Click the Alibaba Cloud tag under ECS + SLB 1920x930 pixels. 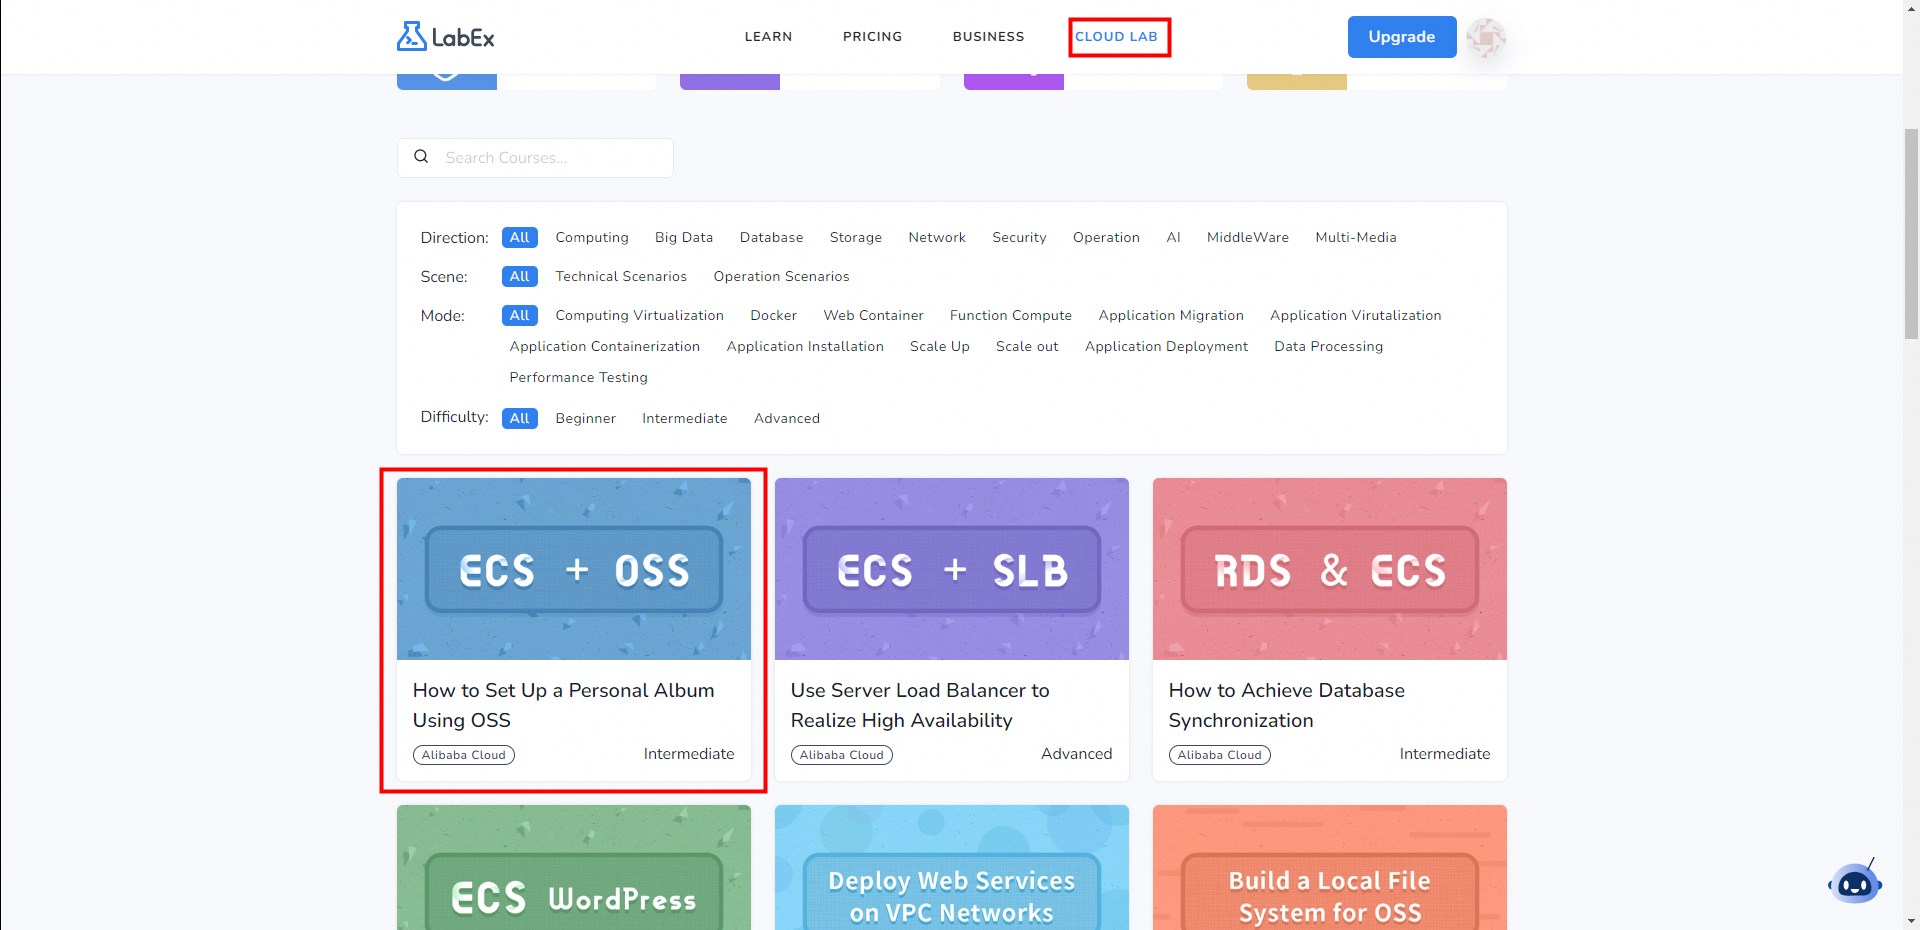pos(841,755)
